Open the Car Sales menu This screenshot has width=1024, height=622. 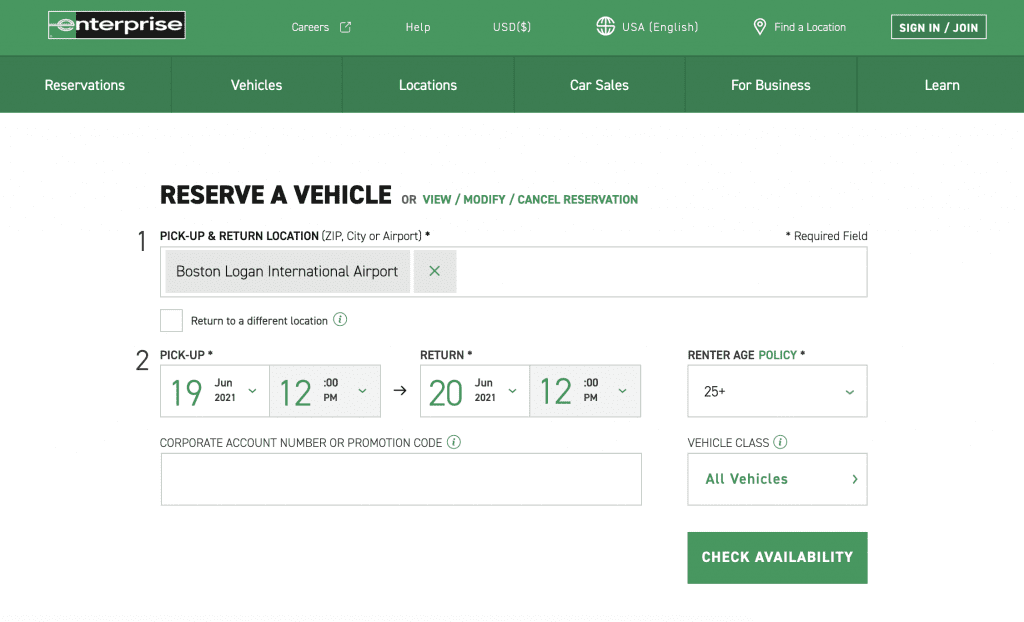click(600, 85)
